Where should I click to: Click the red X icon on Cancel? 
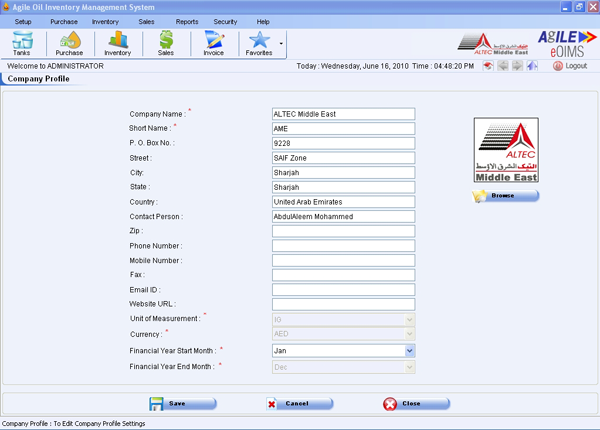[272, 404]
